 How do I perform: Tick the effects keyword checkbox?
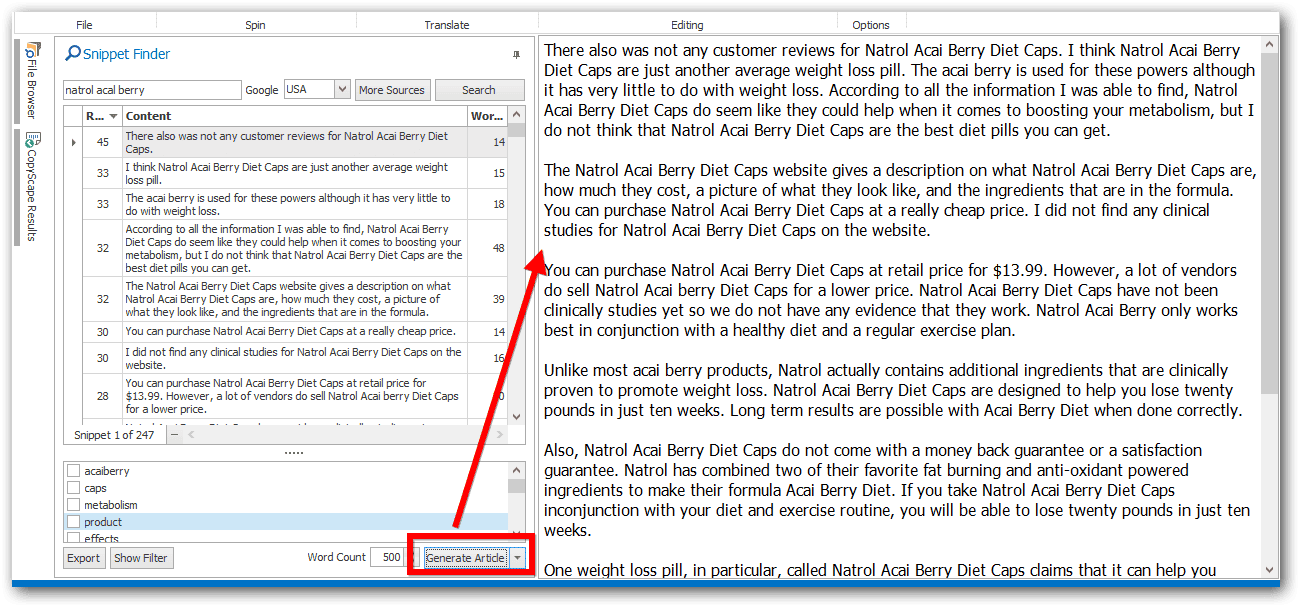[x=73, y=539]
